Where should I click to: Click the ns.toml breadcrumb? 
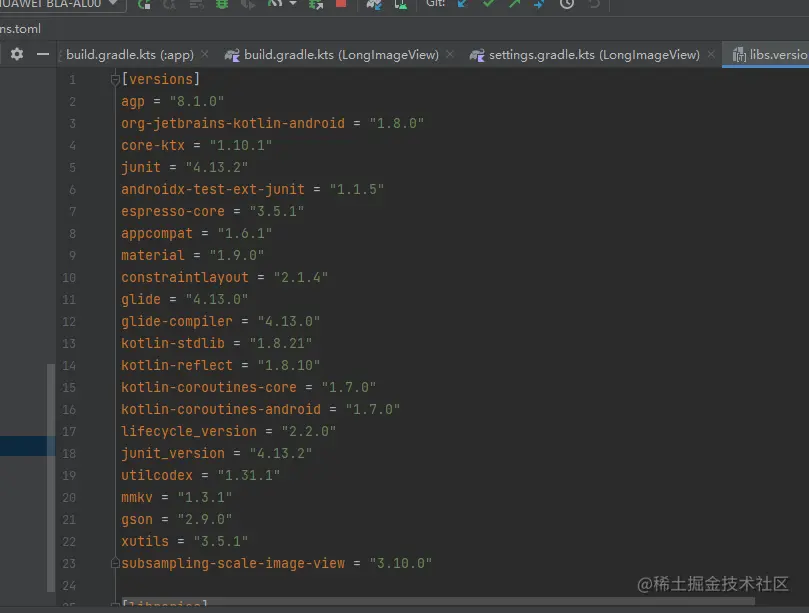pos(20,29)
